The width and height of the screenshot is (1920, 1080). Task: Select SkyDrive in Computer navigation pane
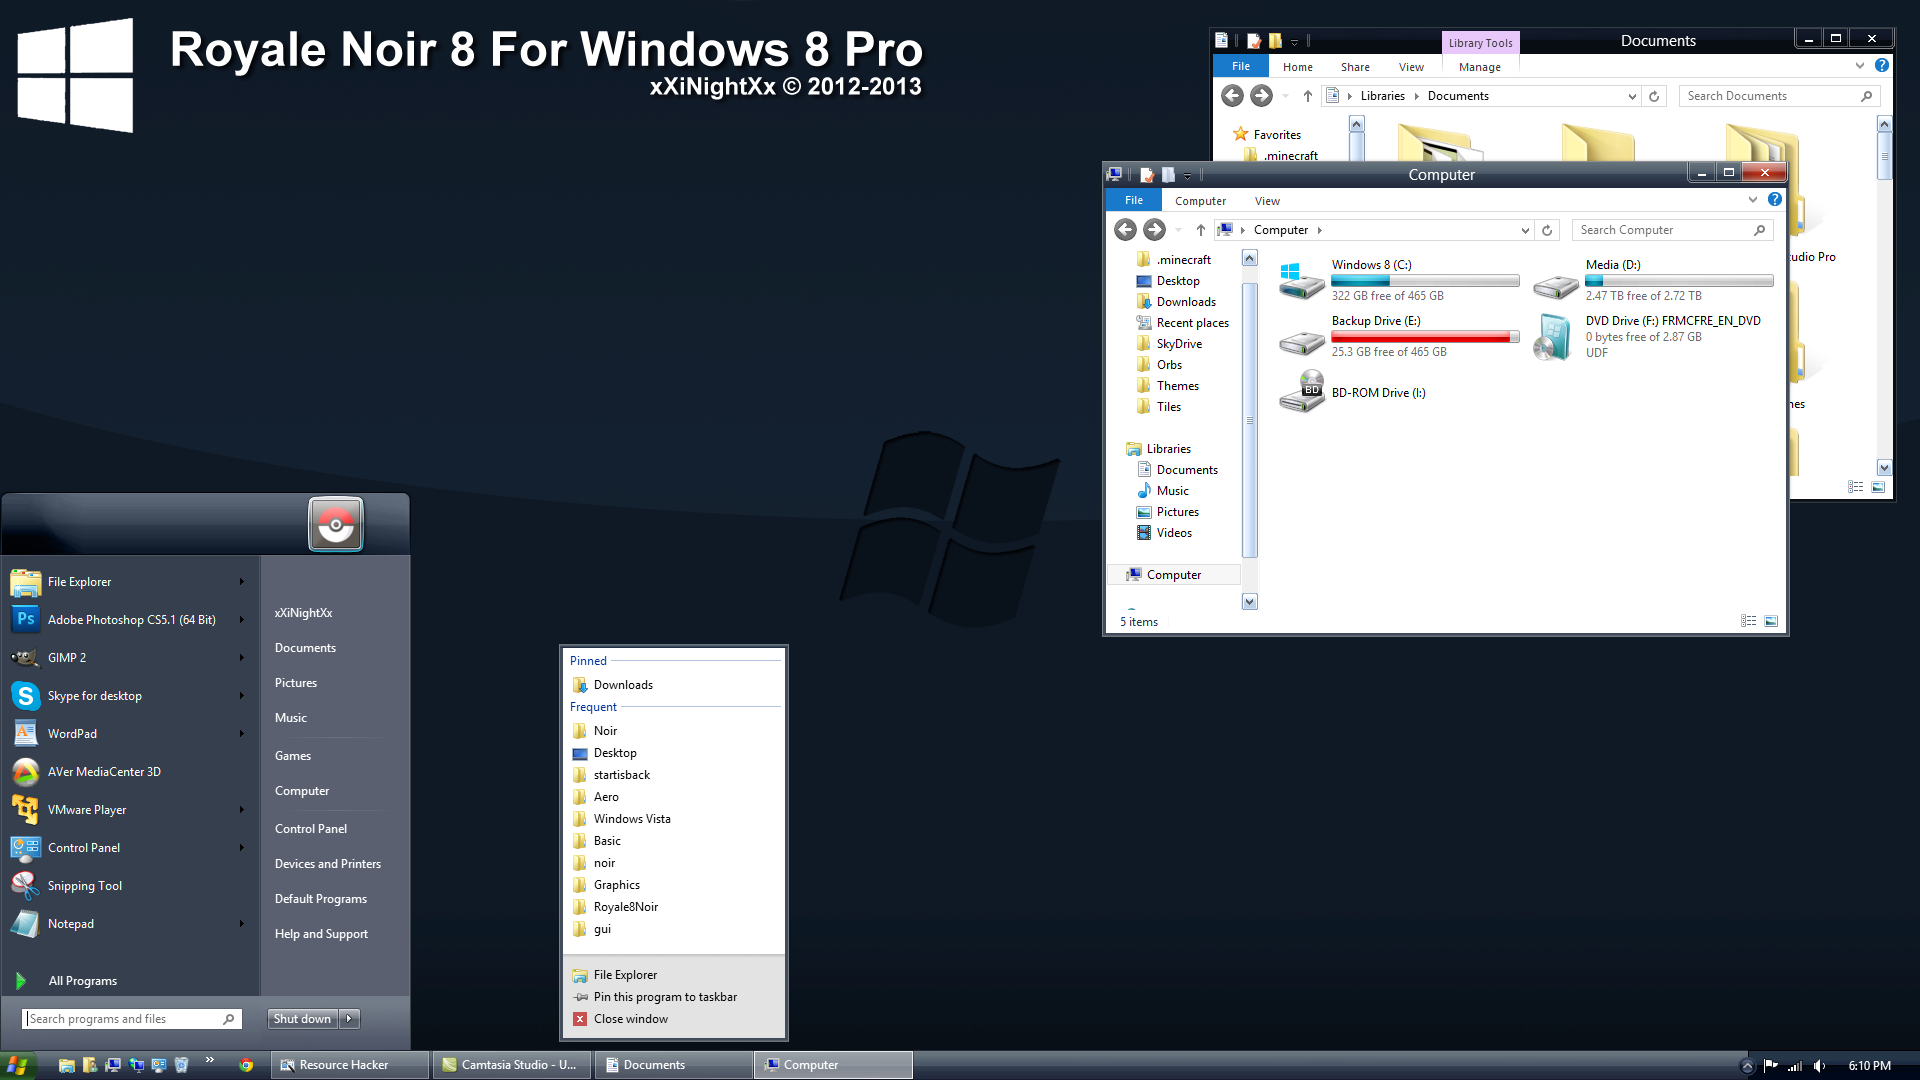coord(1178,344)
